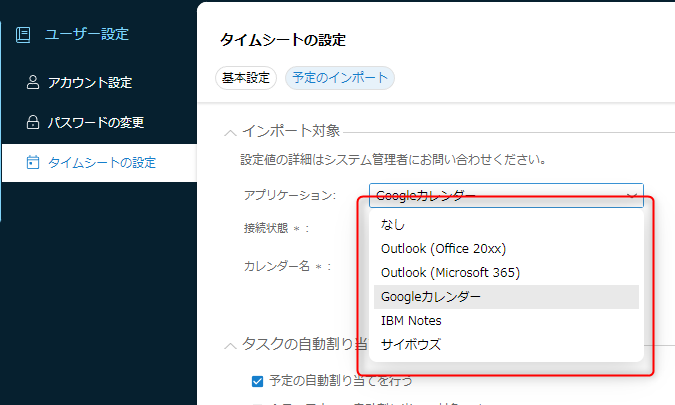Collapse the タスクの自動割り当て section chevron

coord(230,345)
